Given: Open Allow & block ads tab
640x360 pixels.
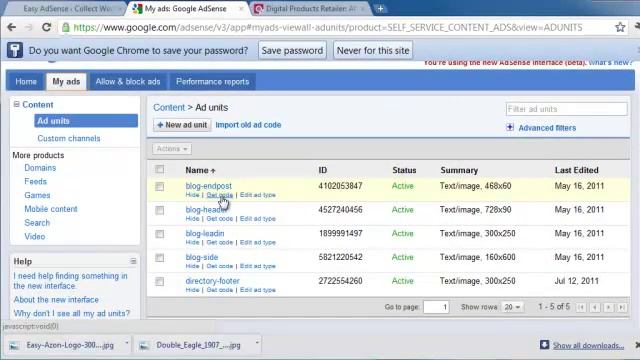Looking at the screenshot, I should (128, 82).
